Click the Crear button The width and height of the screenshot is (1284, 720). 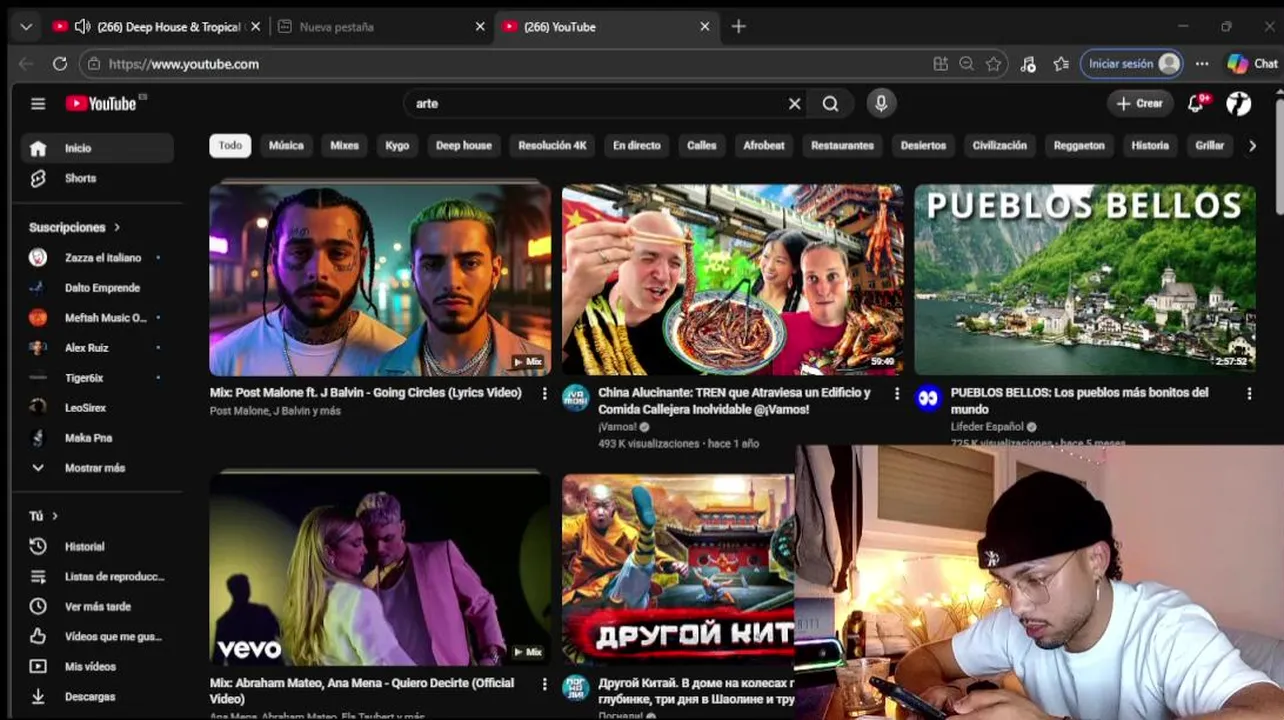pyautogui.click(x=1140, y=103)
